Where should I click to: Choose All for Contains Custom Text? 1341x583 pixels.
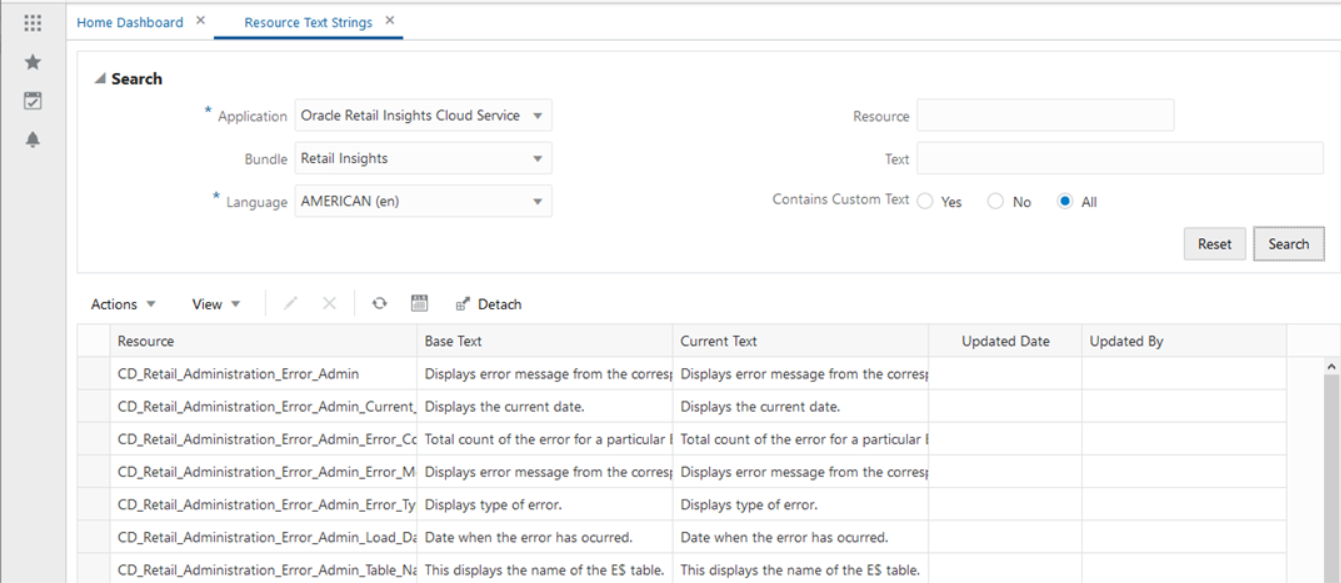coord(1065,202)
